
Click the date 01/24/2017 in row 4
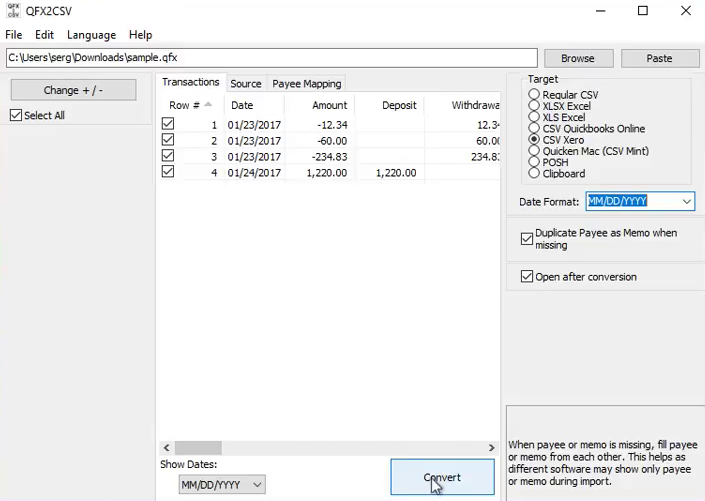tap(254, 173)
